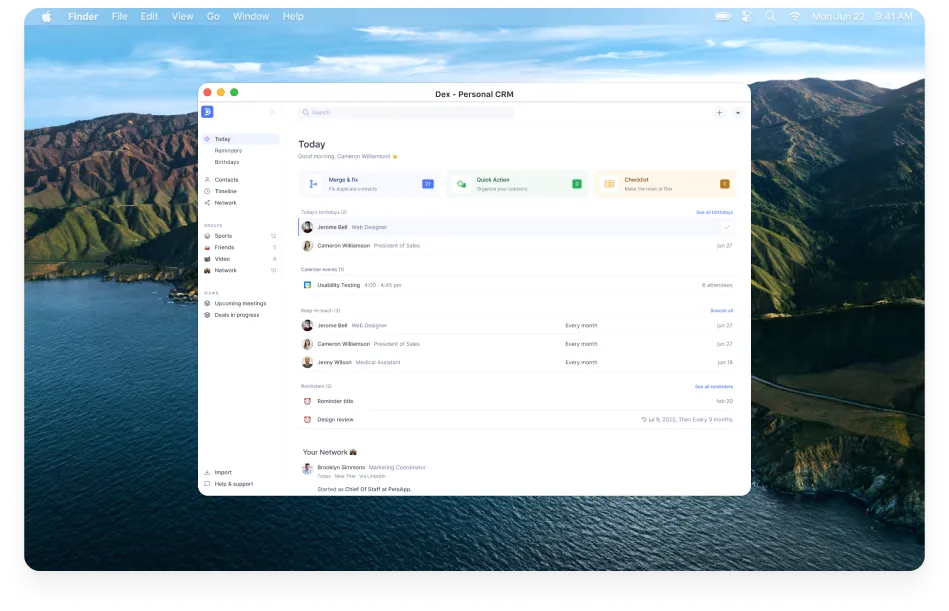Select the Friends group
The height and width of the screenshot is (611, 949).
click(223, 247)
